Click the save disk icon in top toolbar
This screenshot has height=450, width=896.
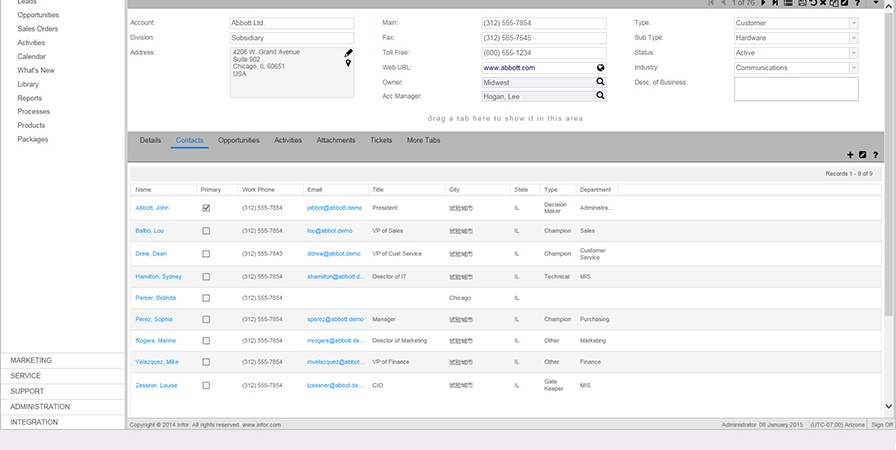pos(802,3)
